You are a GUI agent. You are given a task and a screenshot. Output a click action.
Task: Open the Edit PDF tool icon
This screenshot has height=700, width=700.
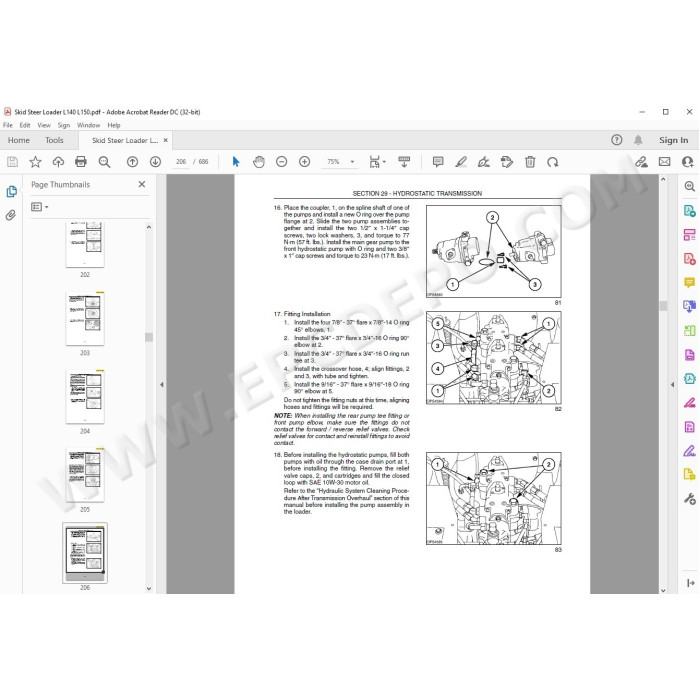(690, 234)
